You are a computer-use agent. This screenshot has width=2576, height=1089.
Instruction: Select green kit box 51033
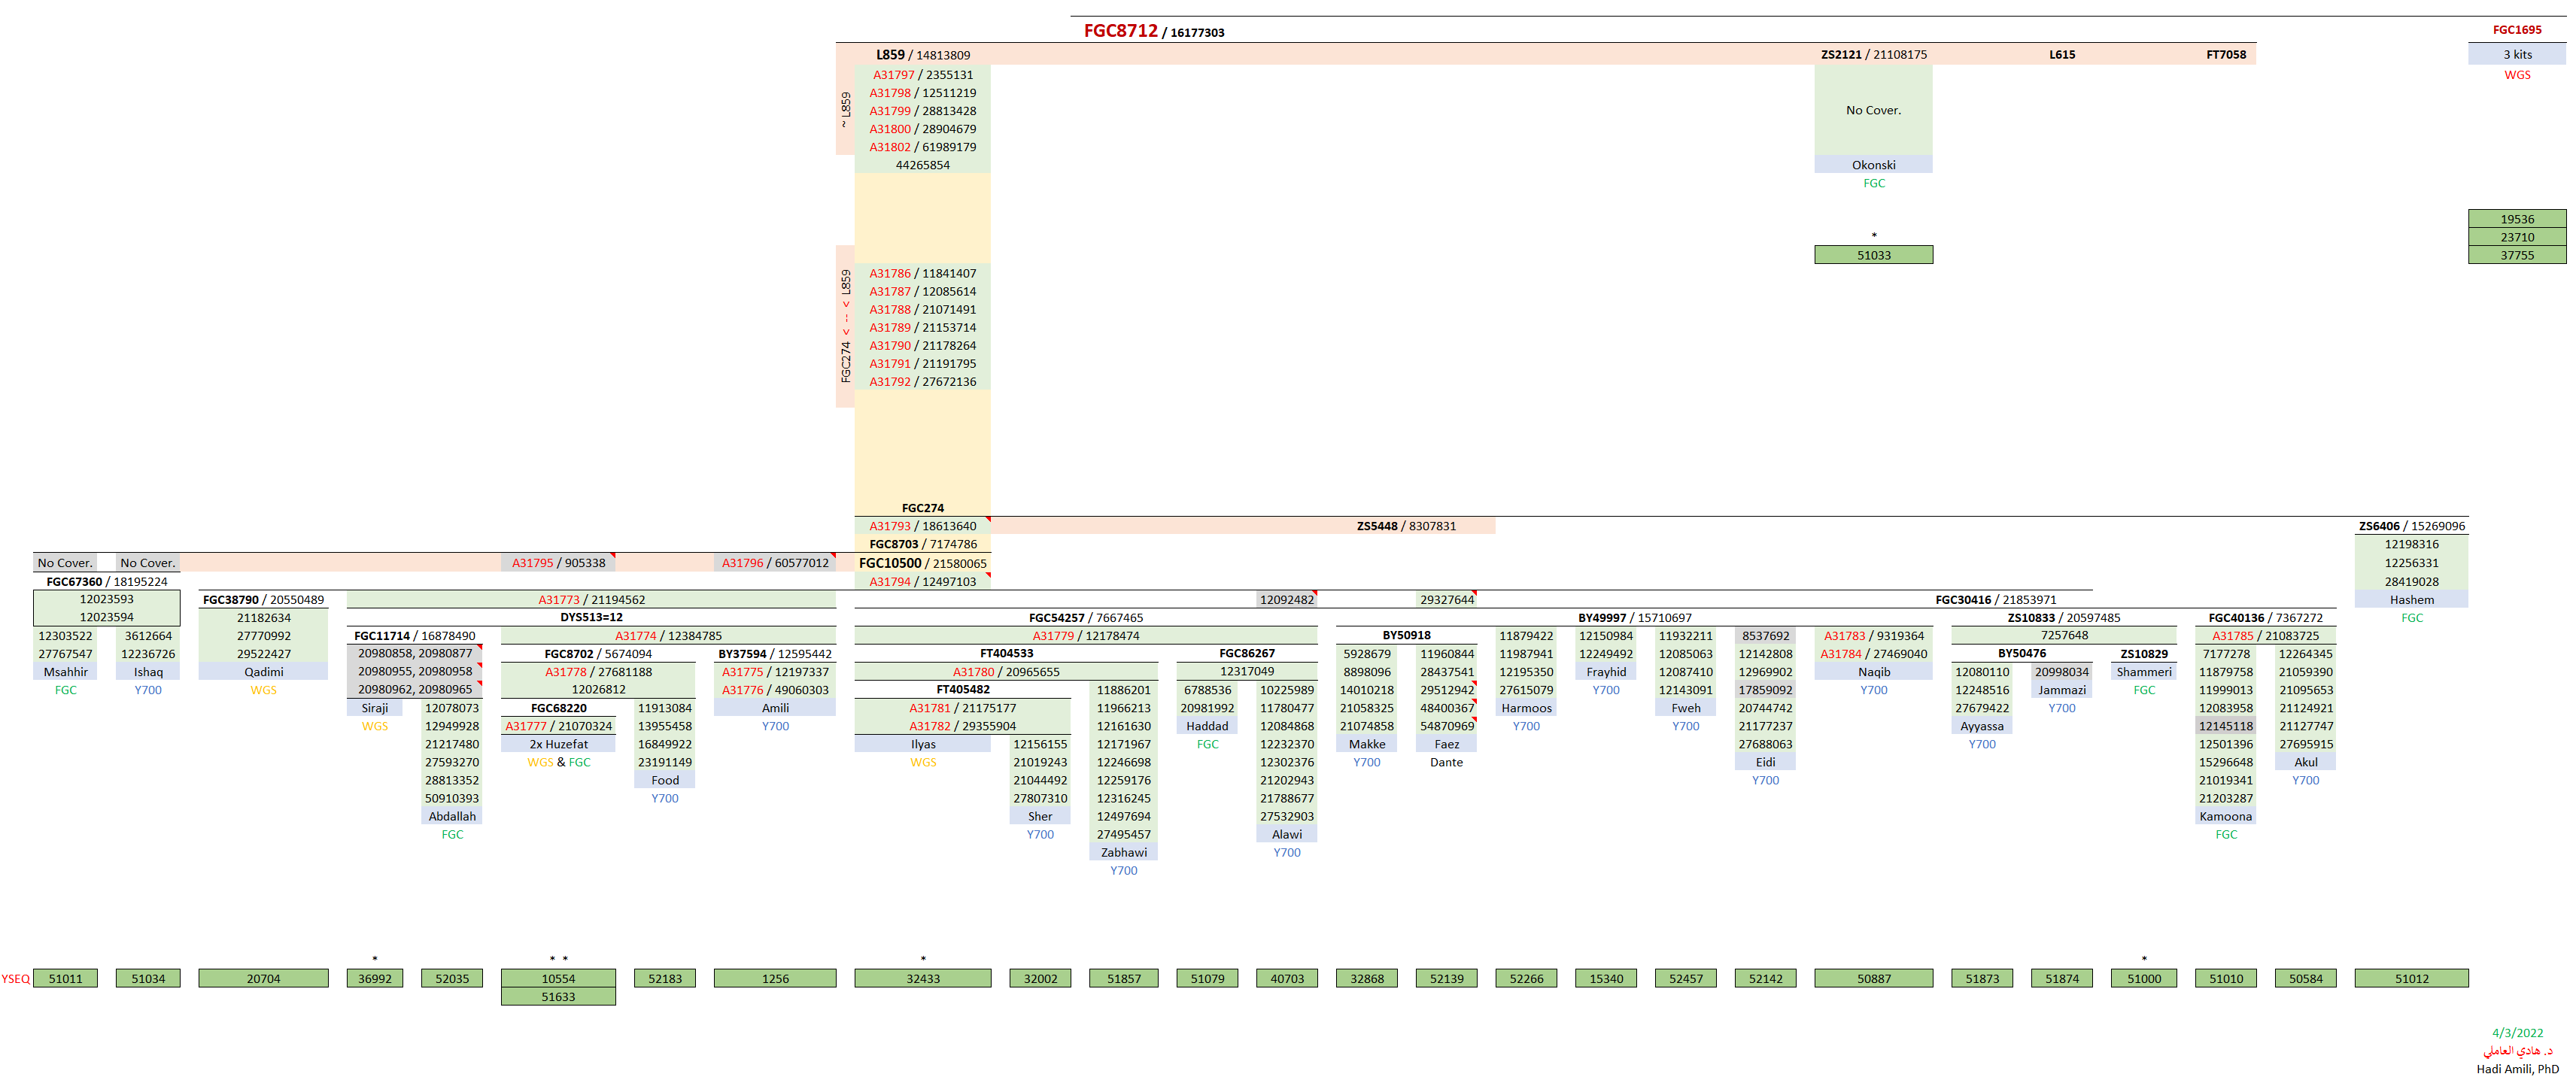(x=1873, y=255)
